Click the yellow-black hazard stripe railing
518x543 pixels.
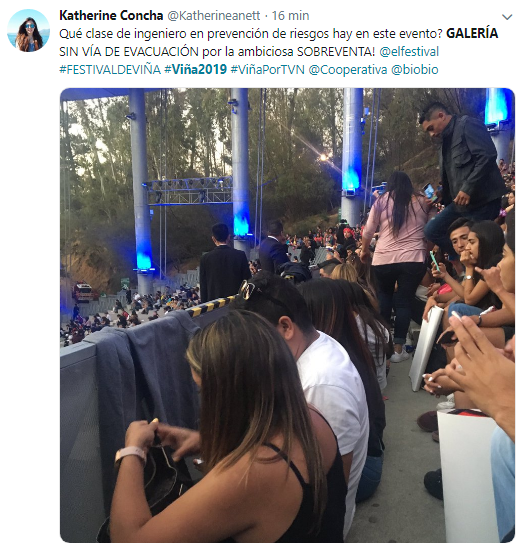tap(212, 306)
